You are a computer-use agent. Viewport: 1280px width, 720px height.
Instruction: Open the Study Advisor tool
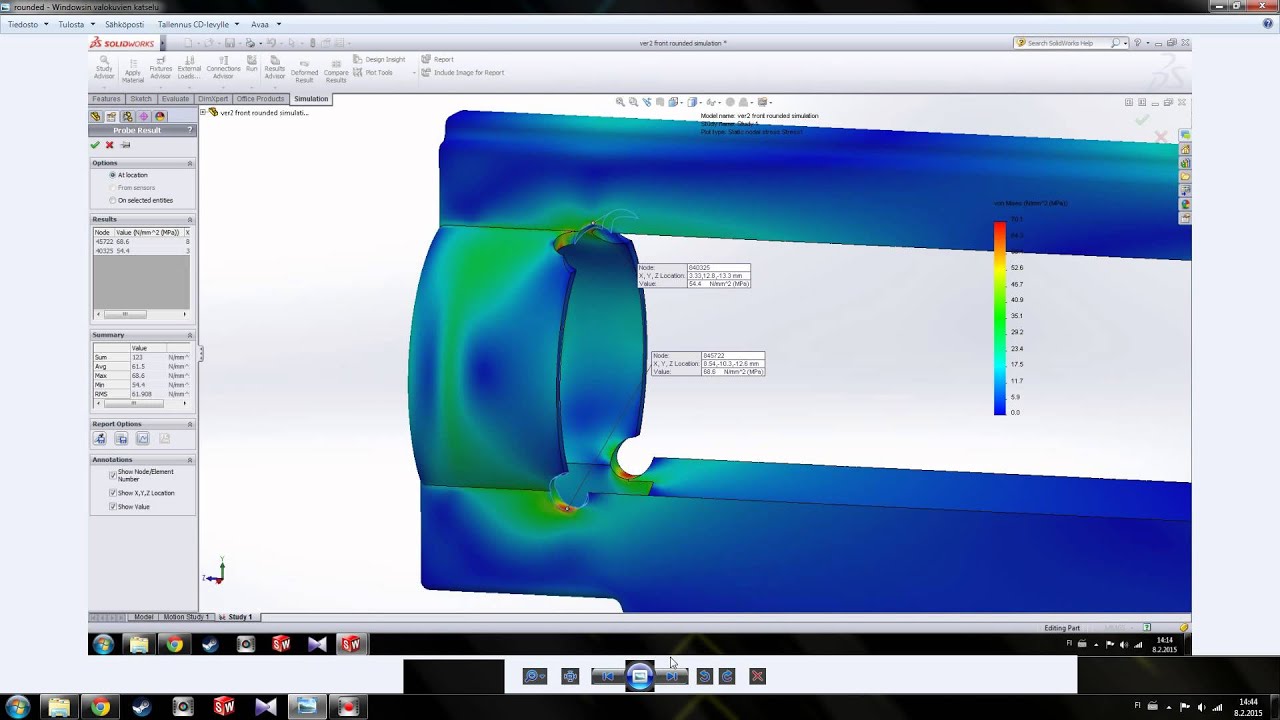tap(104, 67)
